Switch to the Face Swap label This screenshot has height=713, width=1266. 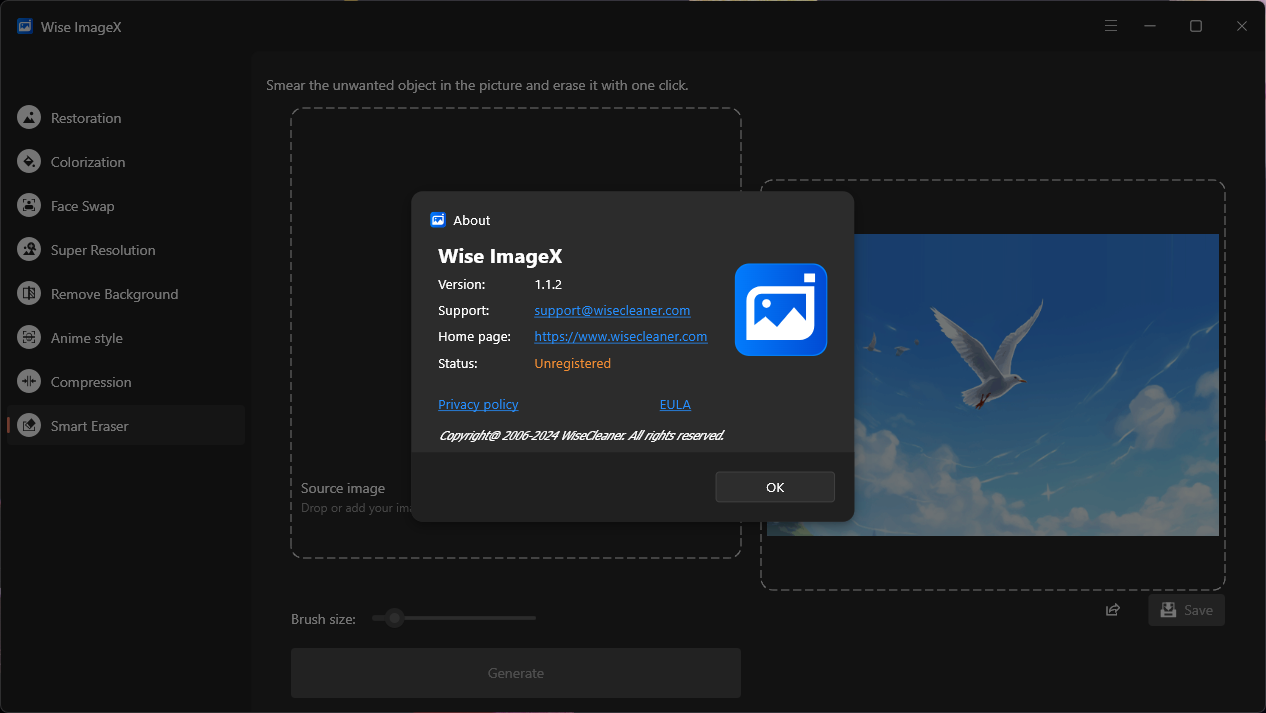click(83, 206)
